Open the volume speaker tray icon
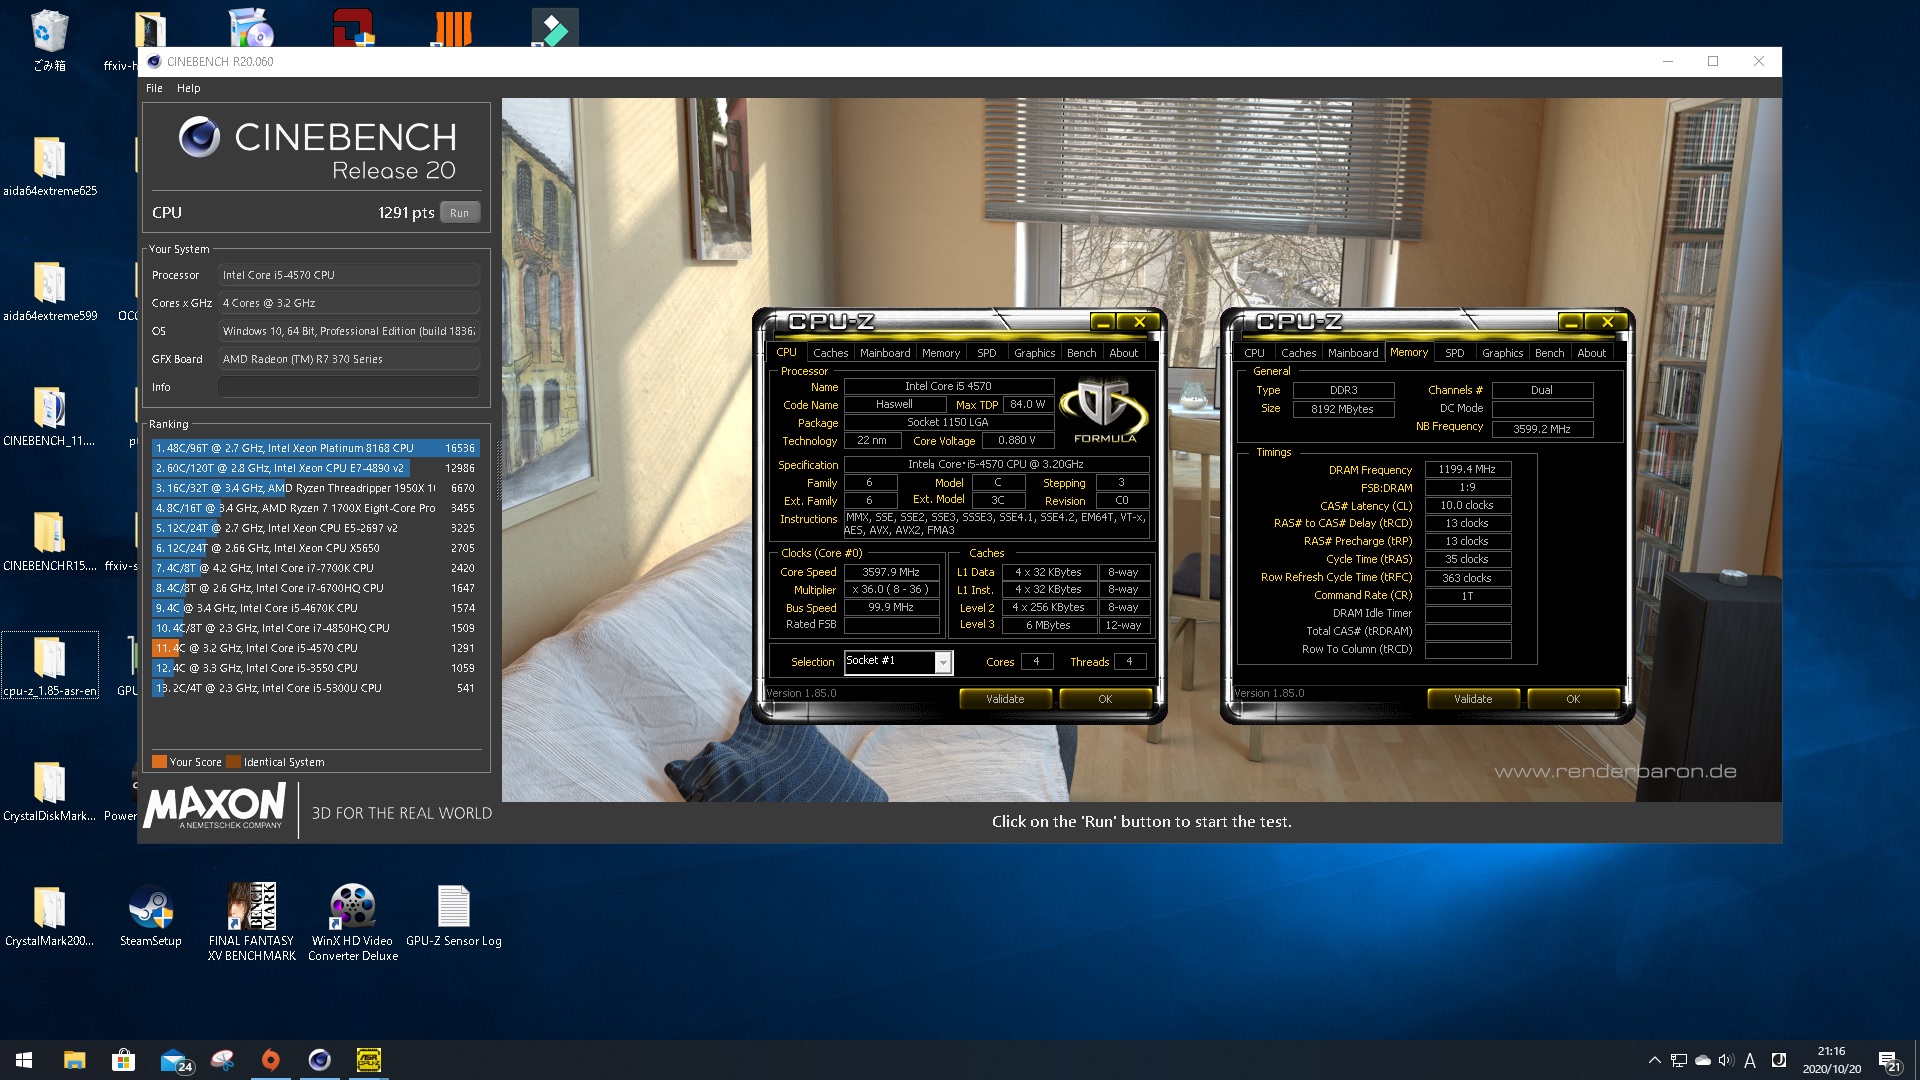 [1726, 1060]
